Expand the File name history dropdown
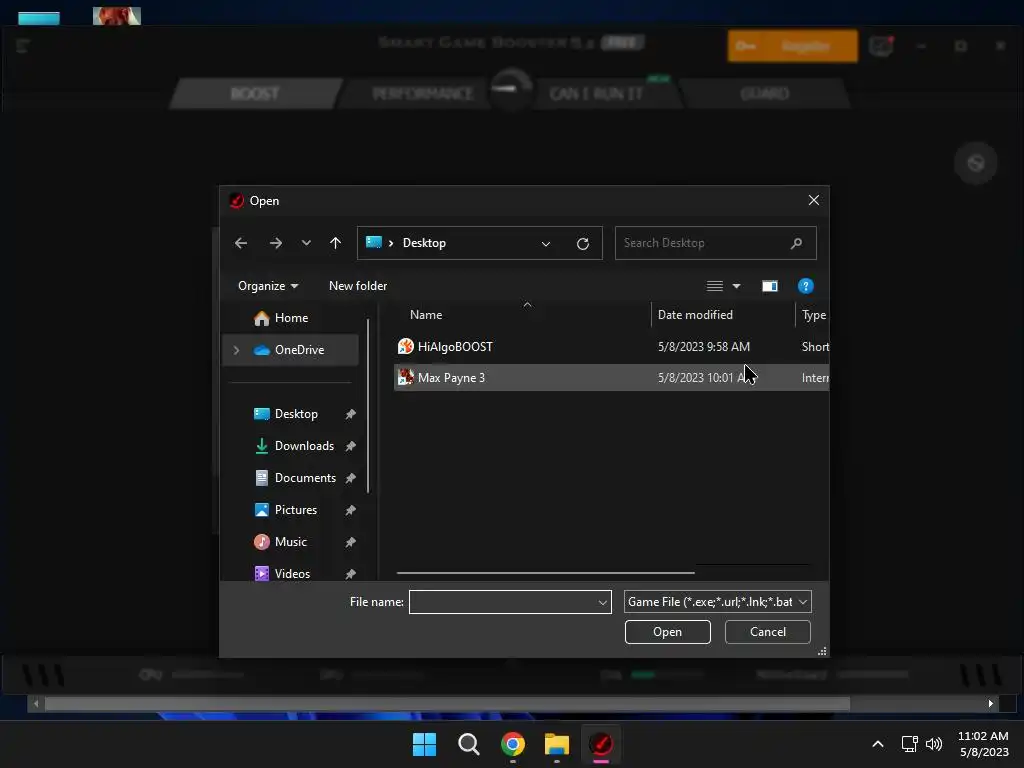Image resolution: width=1024 pixels, height=768 pixels. point(602,602)
